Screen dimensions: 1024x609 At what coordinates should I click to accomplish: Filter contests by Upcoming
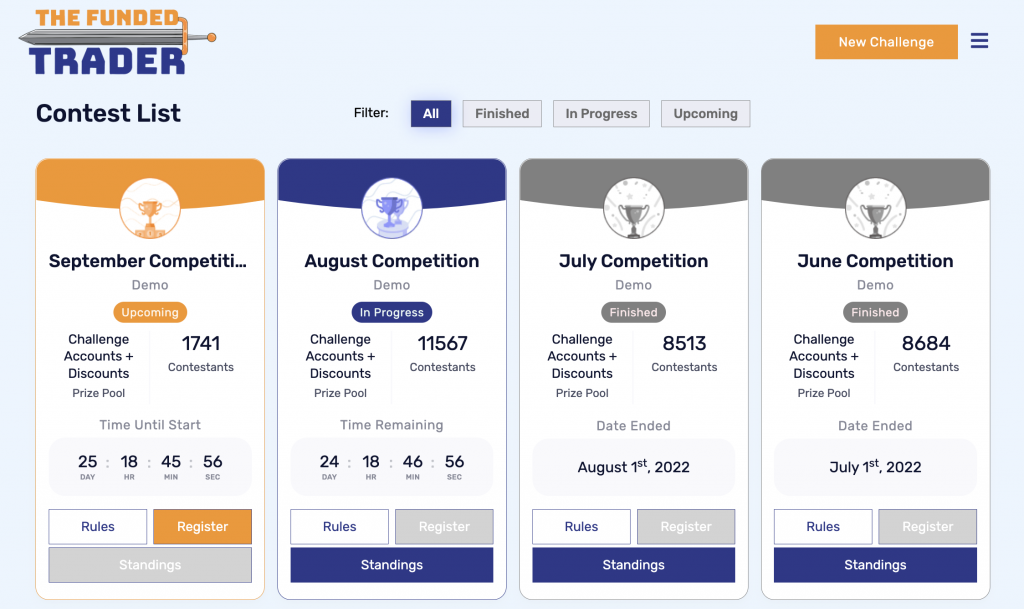705,114
